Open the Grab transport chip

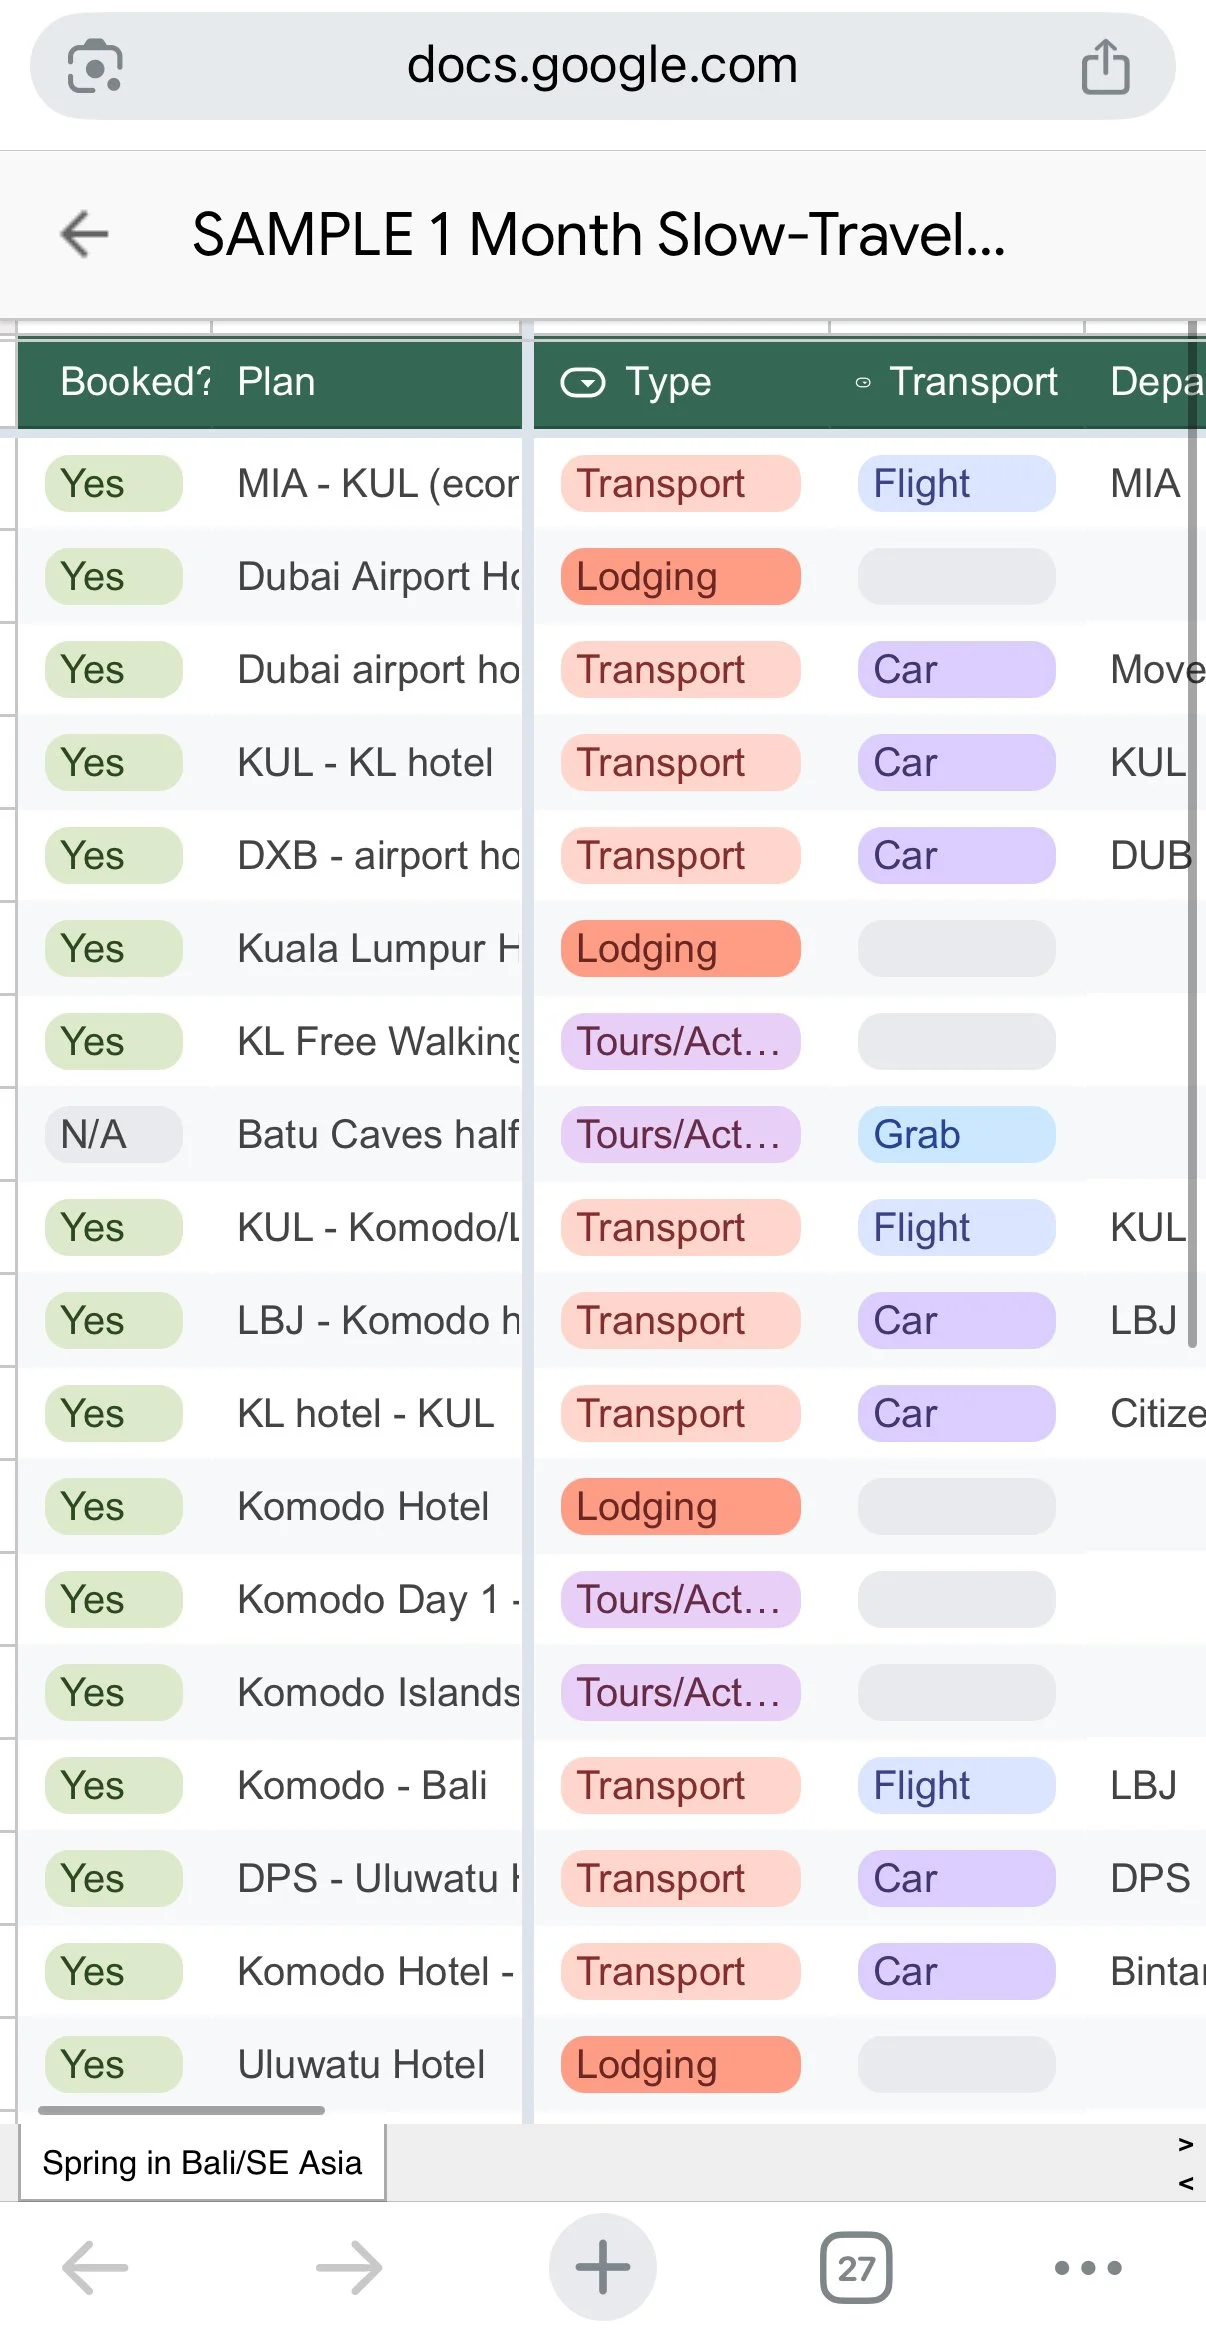pyautogui.click(x=956, y=1135)
